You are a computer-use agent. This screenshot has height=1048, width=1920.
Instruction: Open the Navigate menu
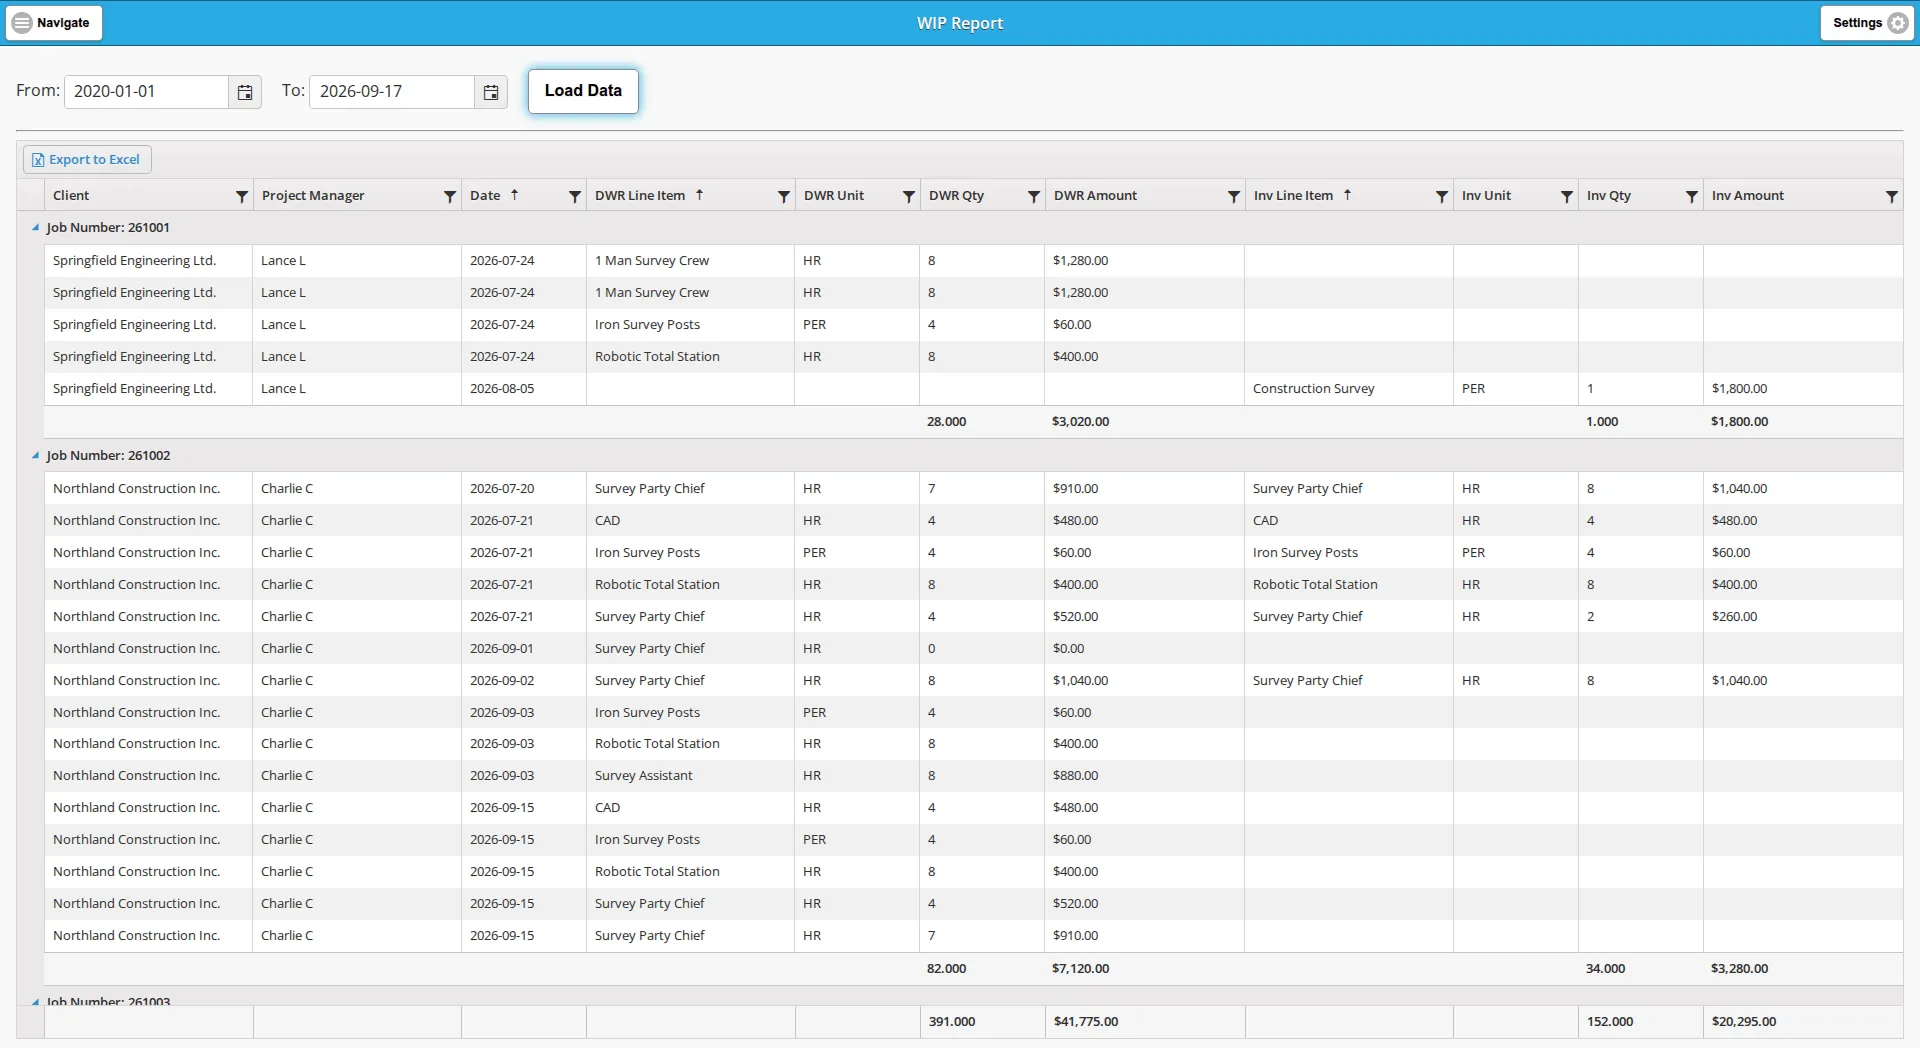tap(54, 23)
